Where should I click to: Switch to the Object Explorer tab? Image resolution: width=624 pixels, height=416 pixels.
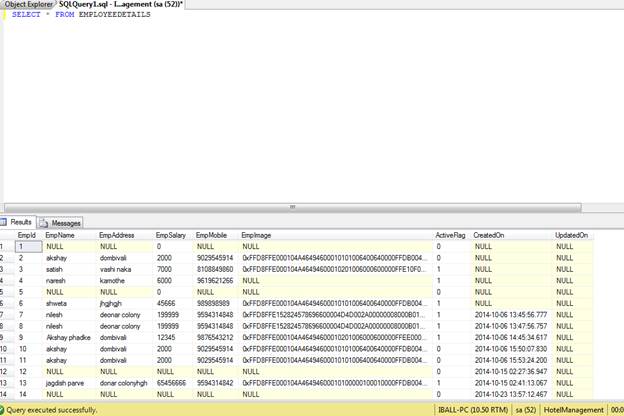[x=28, y=4]
